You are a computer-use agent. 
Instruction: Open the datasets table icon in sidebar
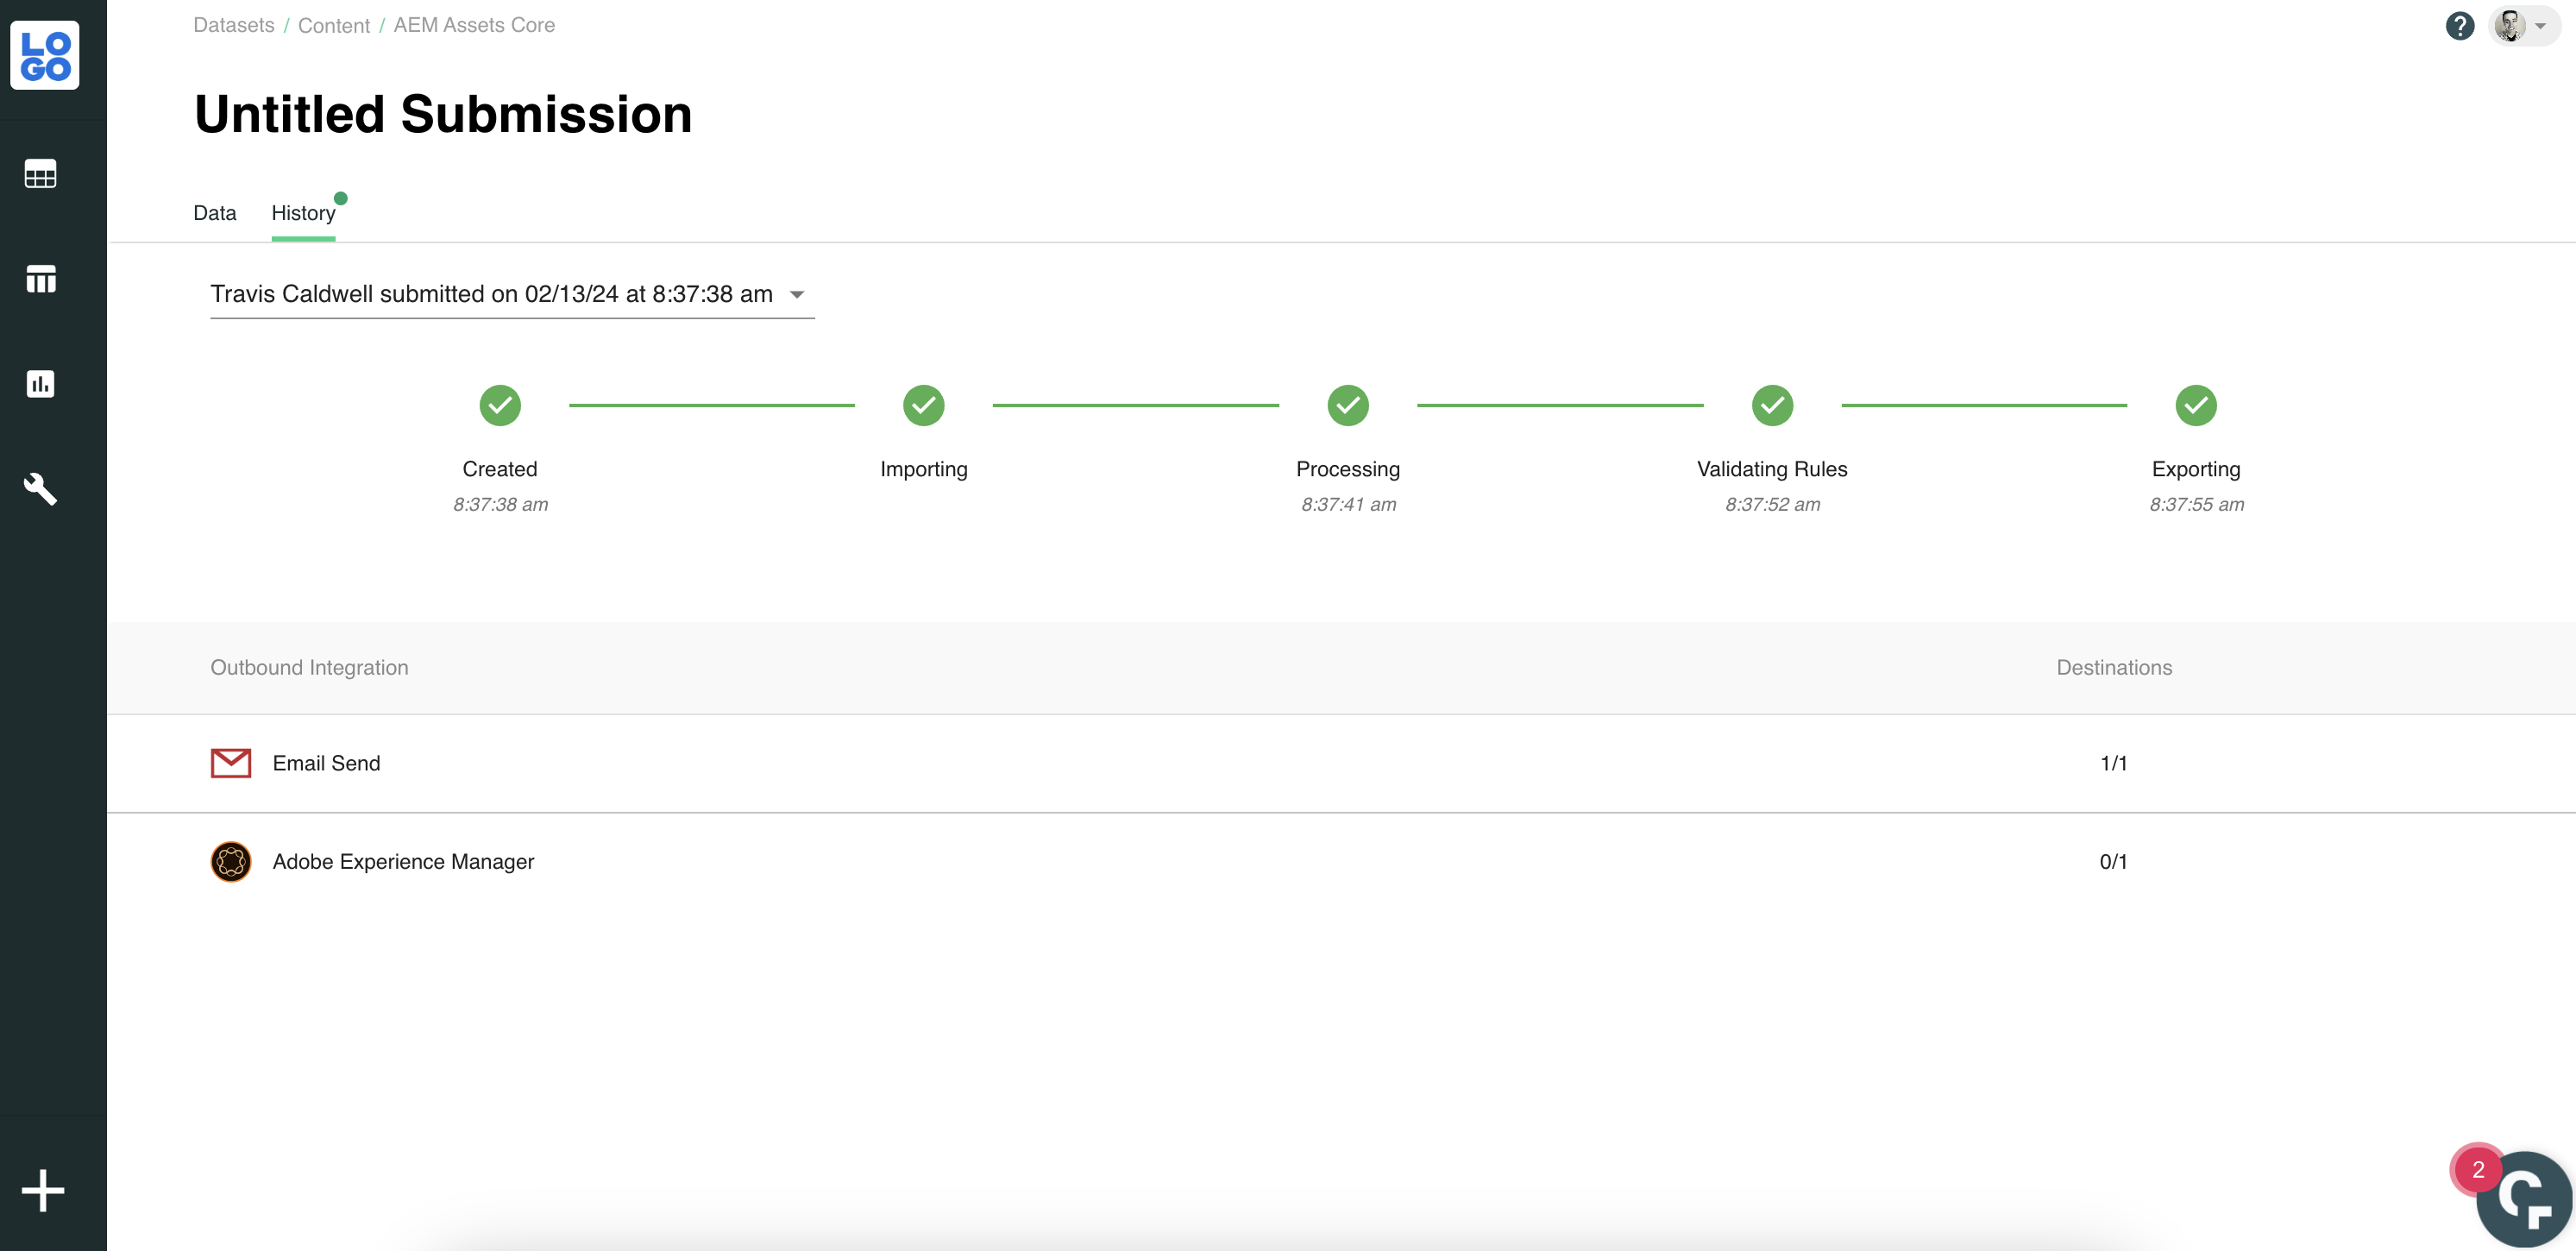[x=41, y=174]
